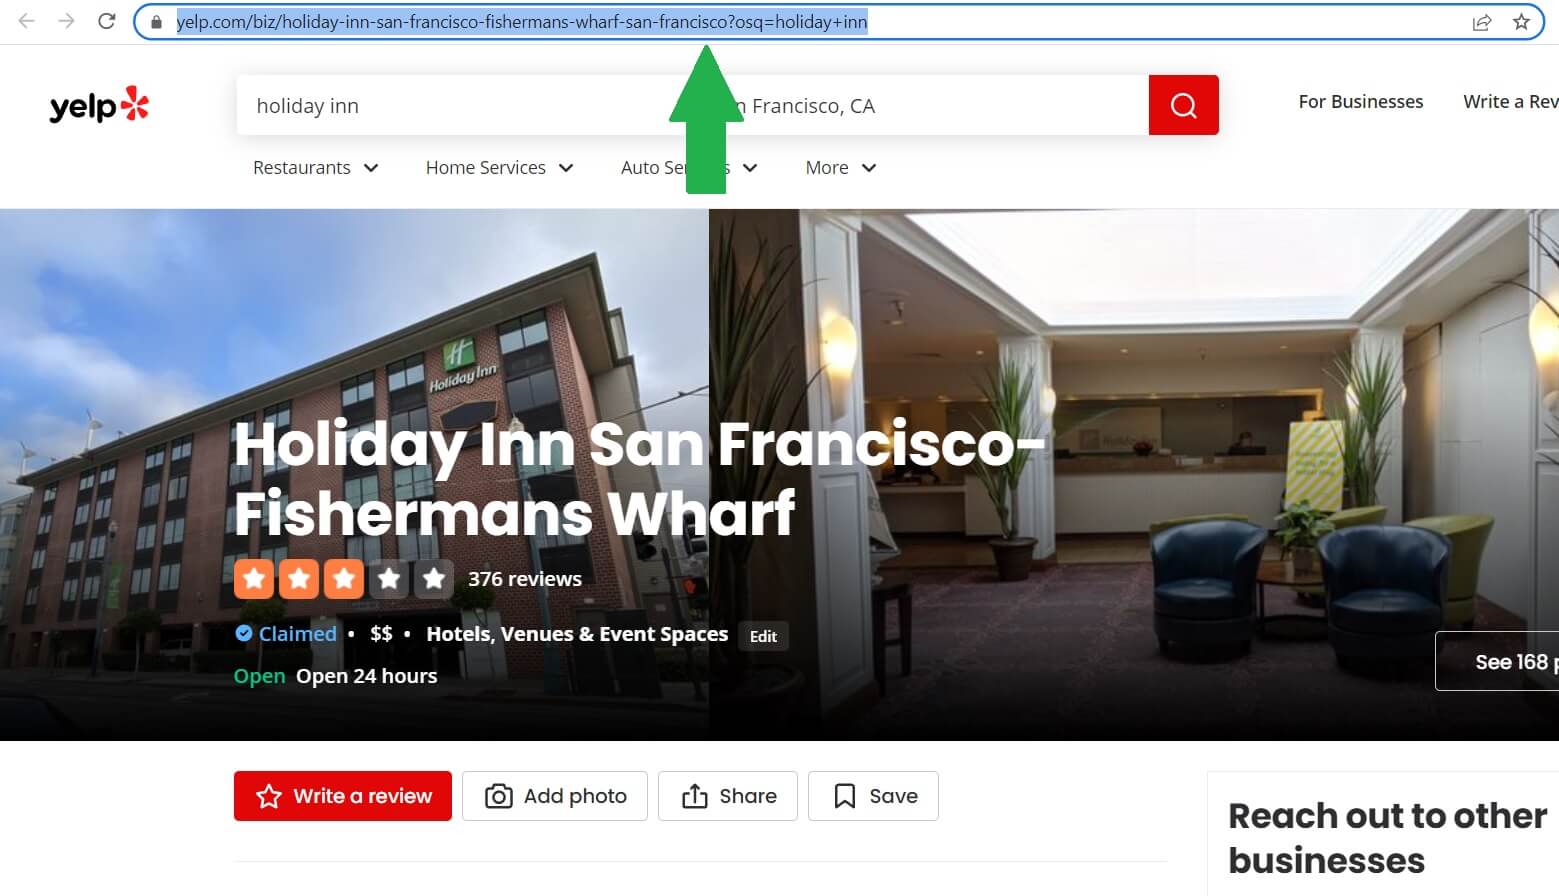Expand the More categories dropdown

841,168
